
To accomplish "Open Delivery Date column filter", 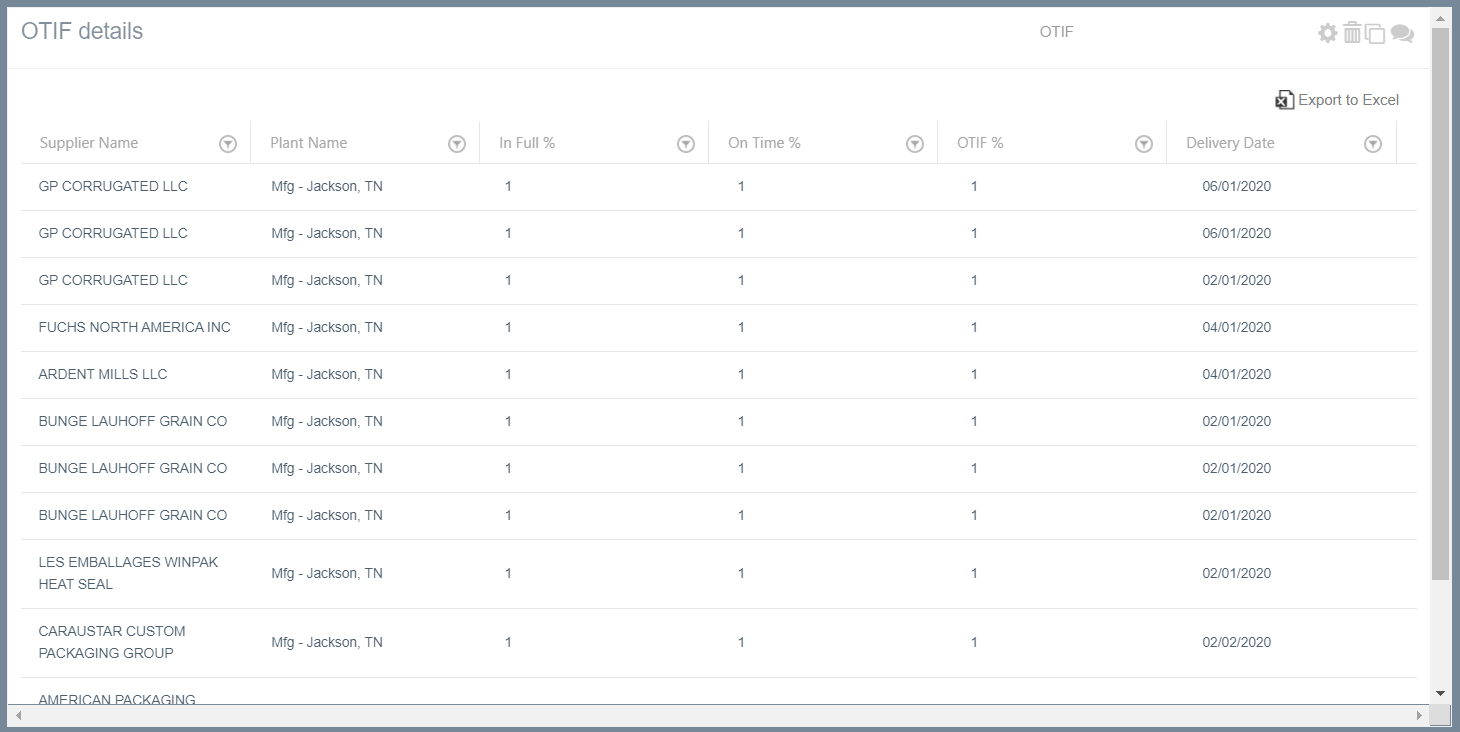I will [1373, 144].
